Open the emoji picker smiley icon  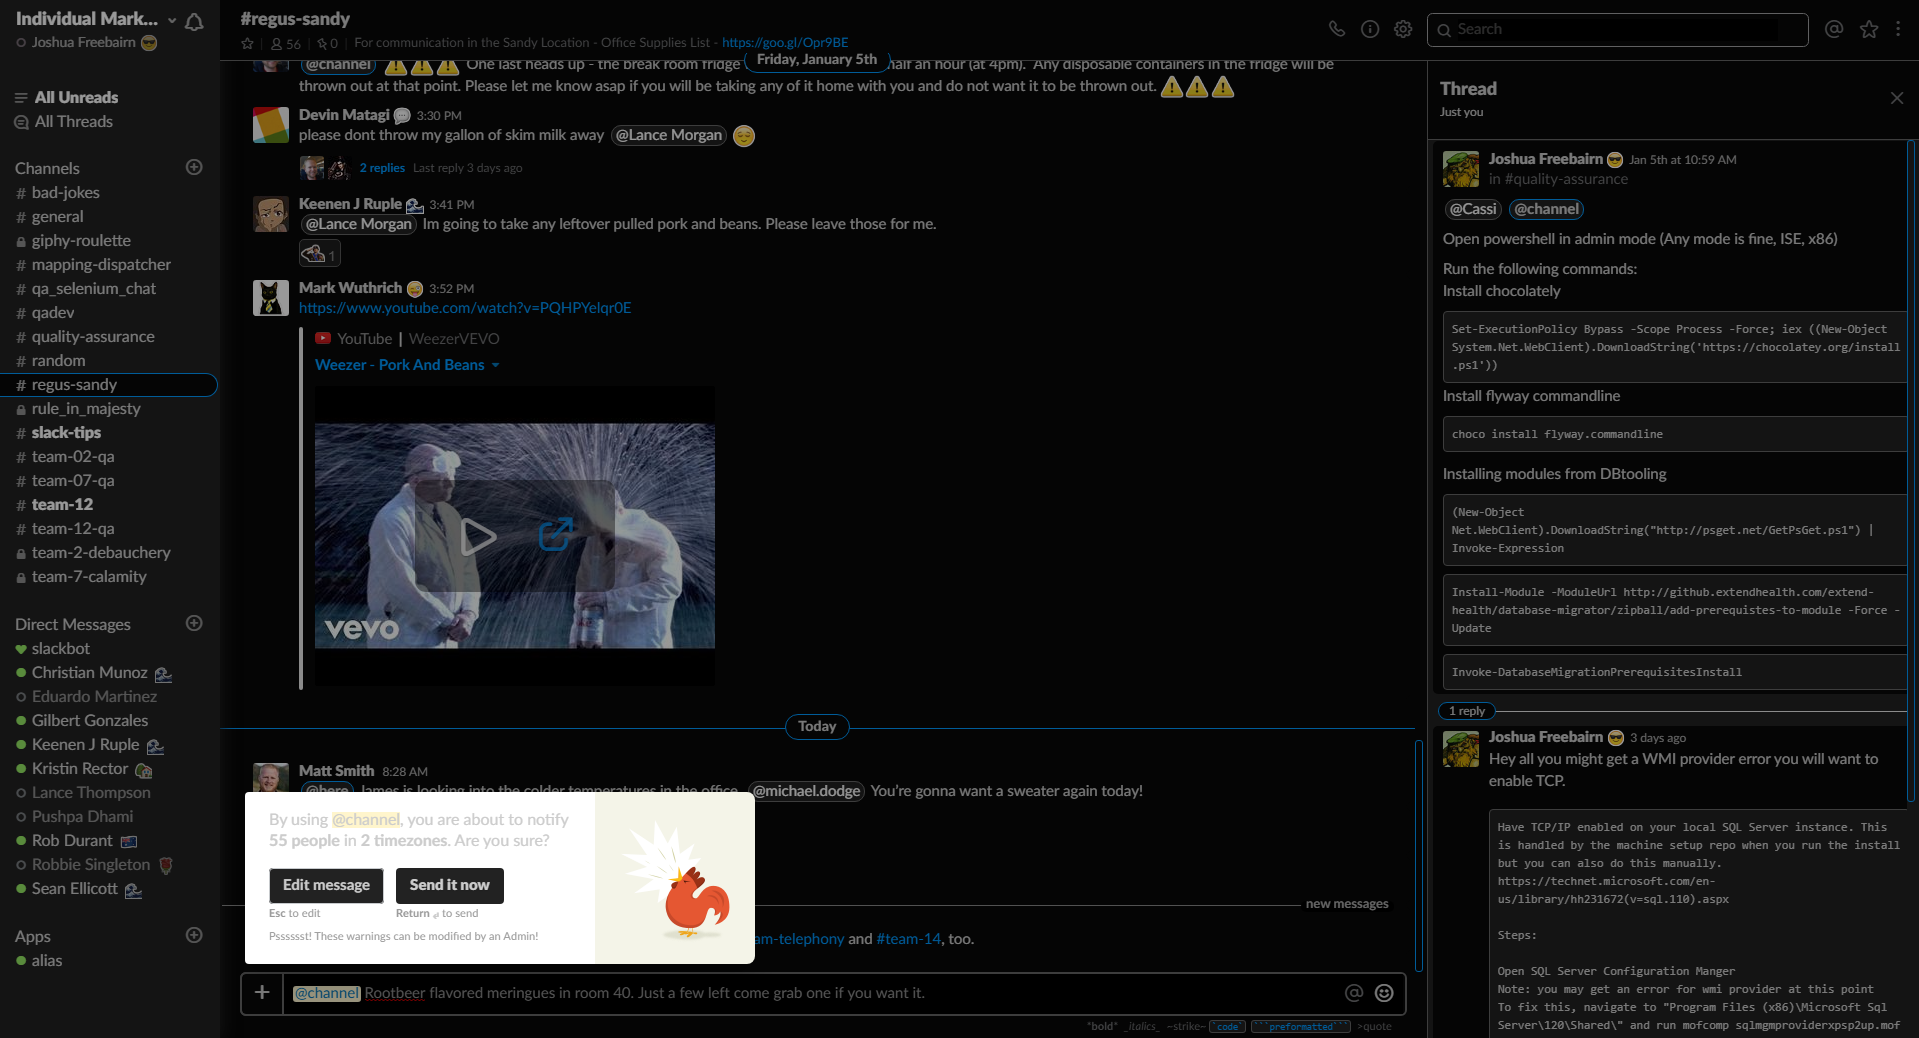1384,993
